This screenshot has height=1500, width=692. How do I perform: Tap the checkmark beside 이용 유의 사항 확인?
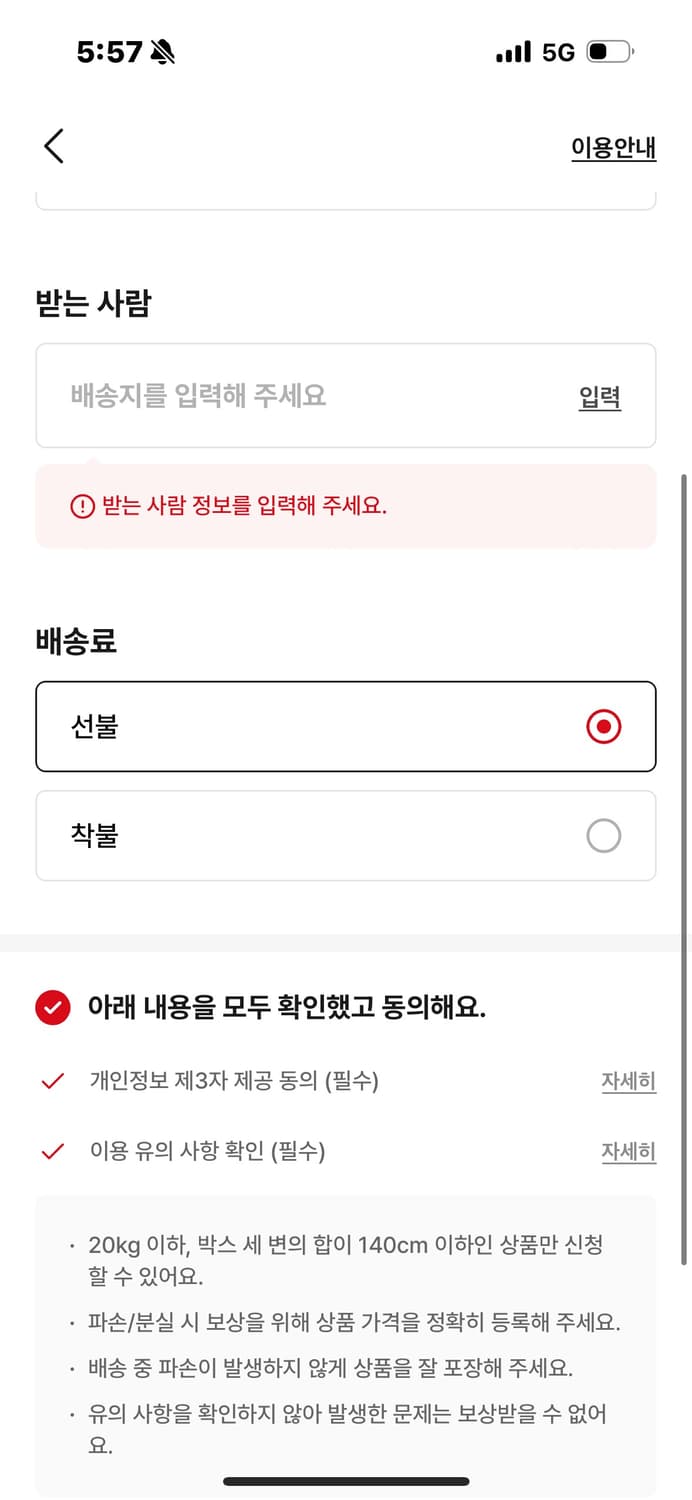coord(53,1151)
